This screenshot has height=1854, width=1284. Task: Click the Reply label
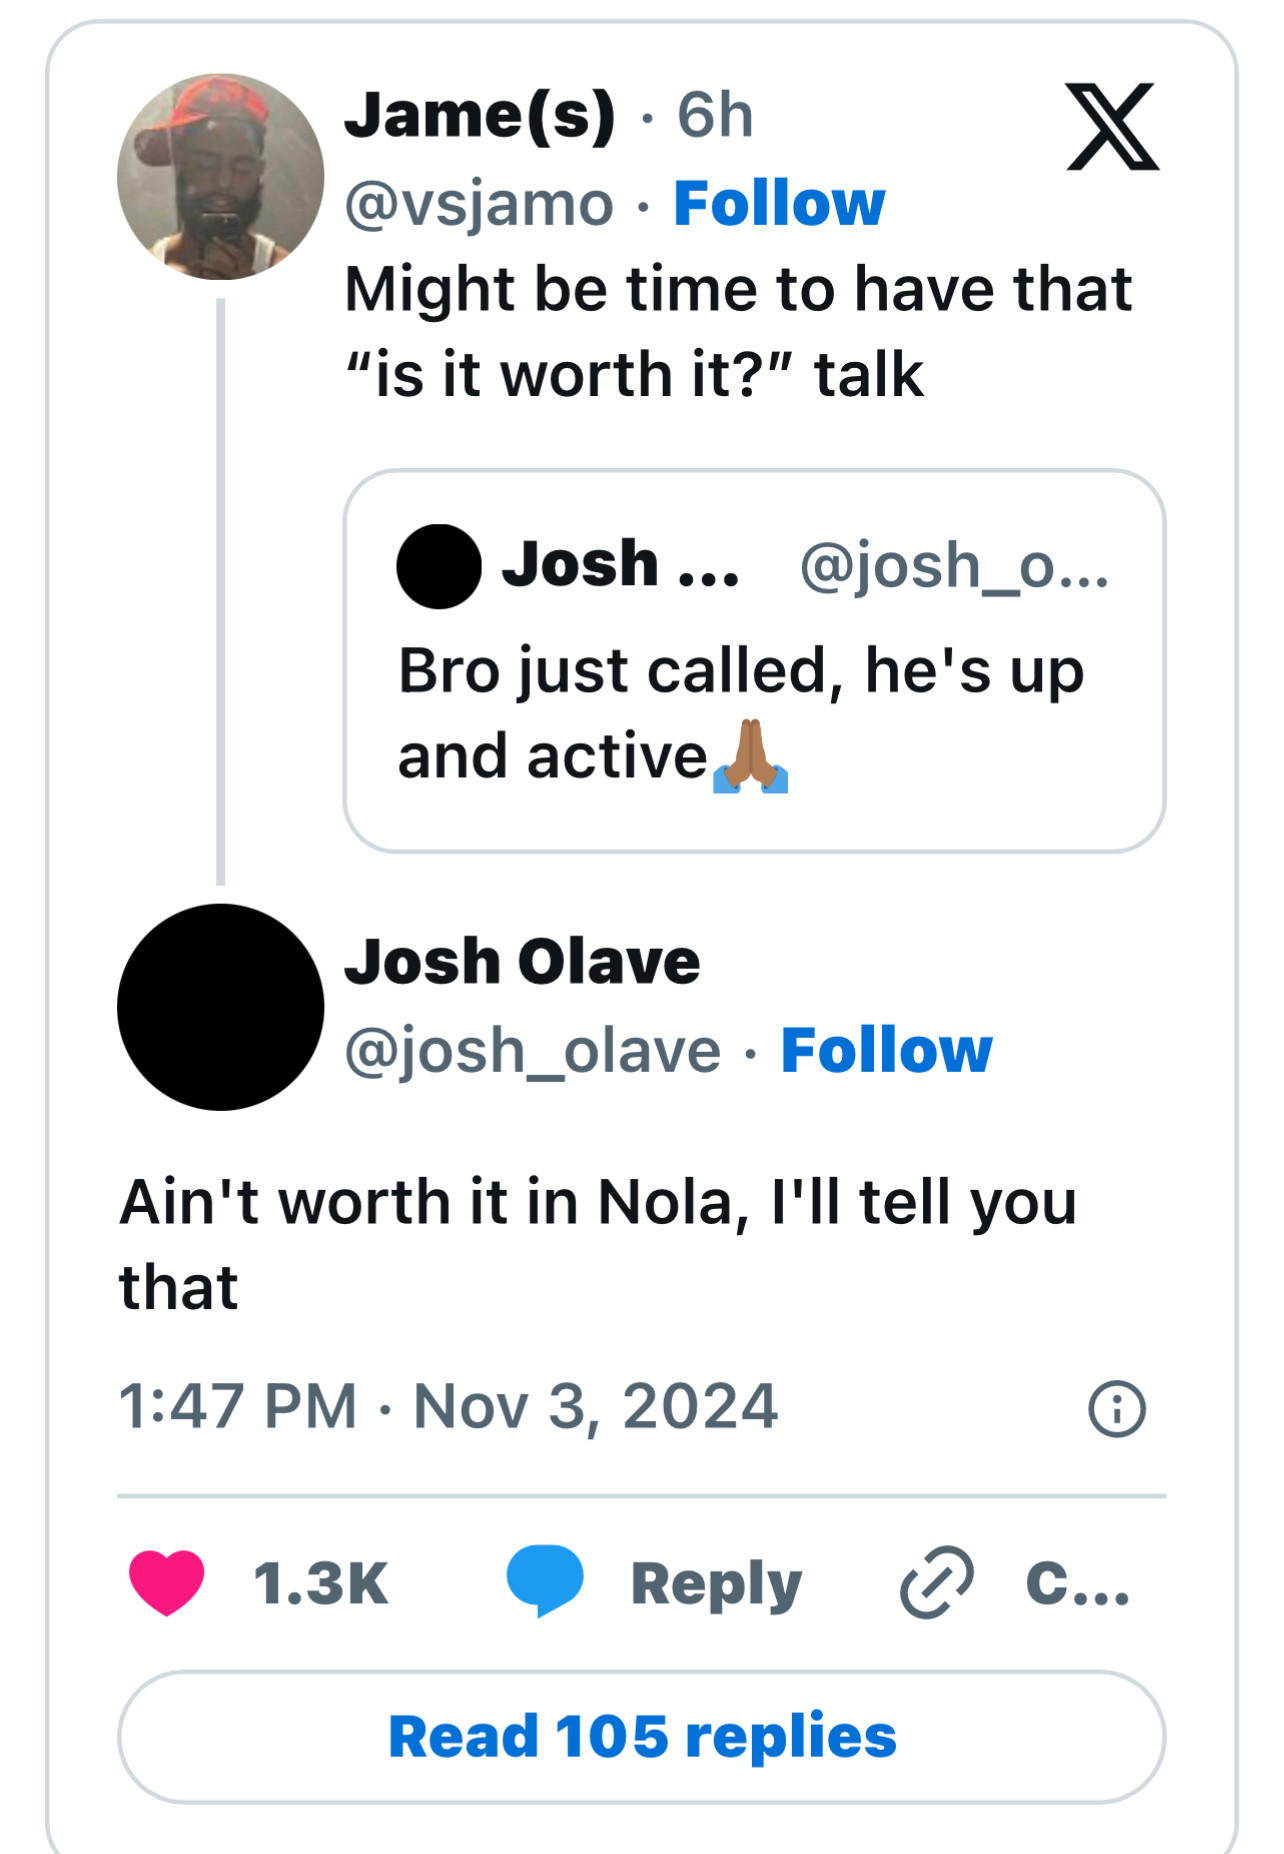(716, 1584)
